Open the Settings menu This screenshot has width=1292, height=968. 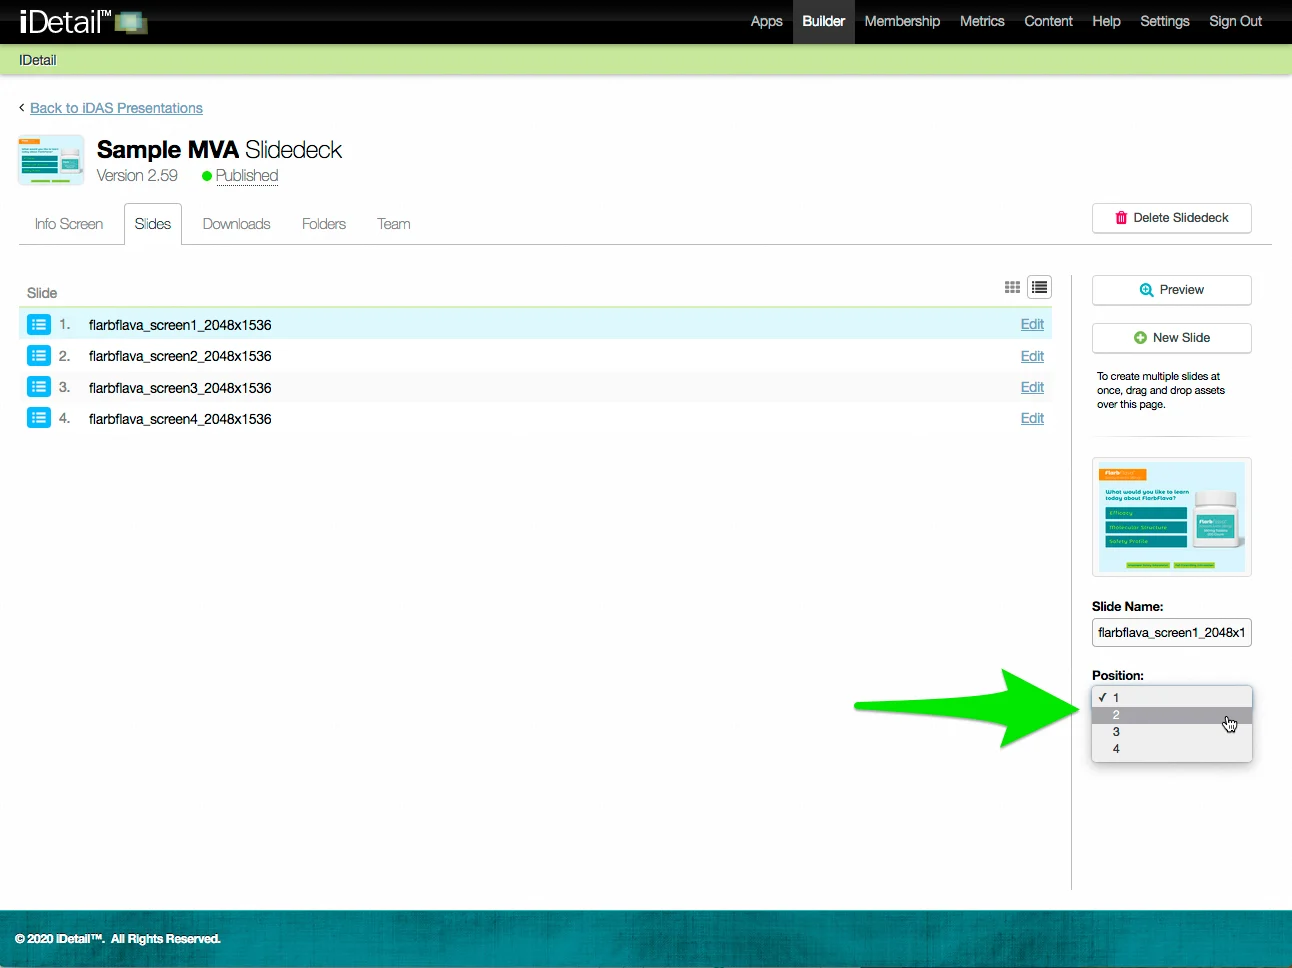click(1165, 21)
